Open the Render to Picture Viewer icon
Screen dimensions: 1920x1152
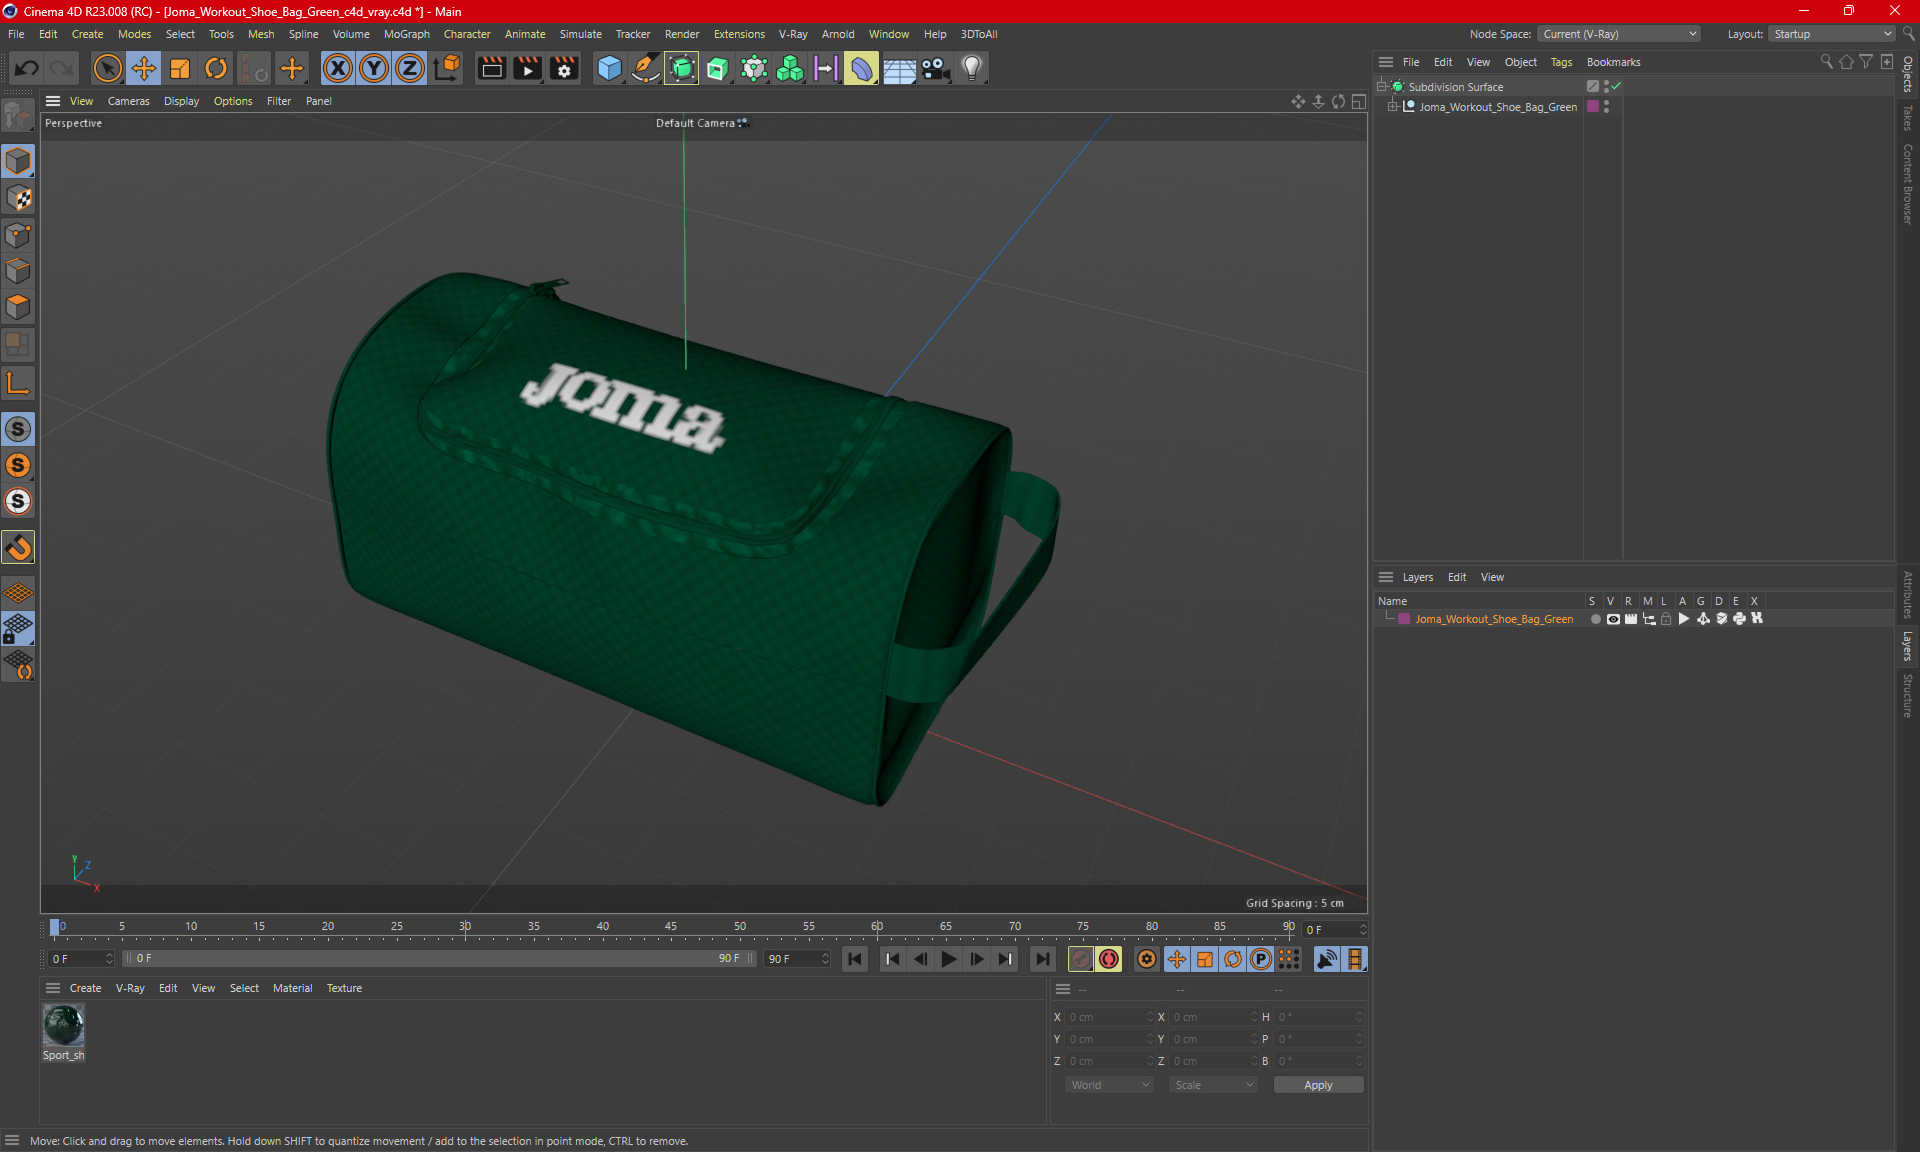[x=527, y=68]
